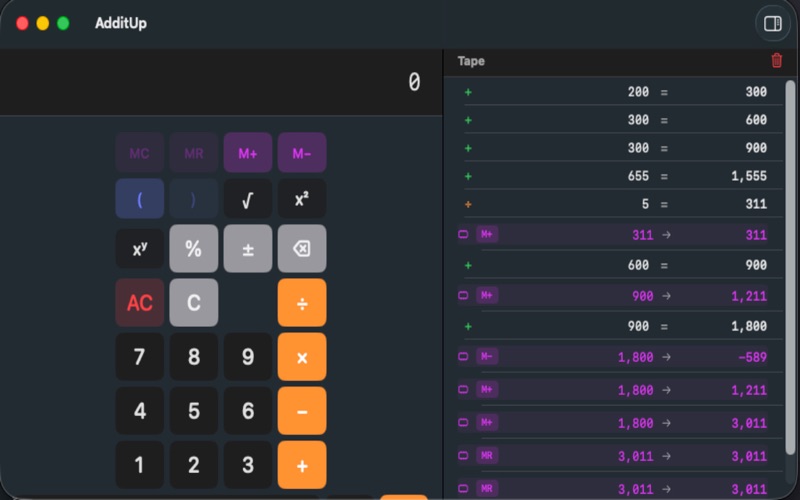Select M+ tape entry 1,800 → 3,011
Image resolution: width=800 pixels, height=500 pixels.
coord(614,423)
